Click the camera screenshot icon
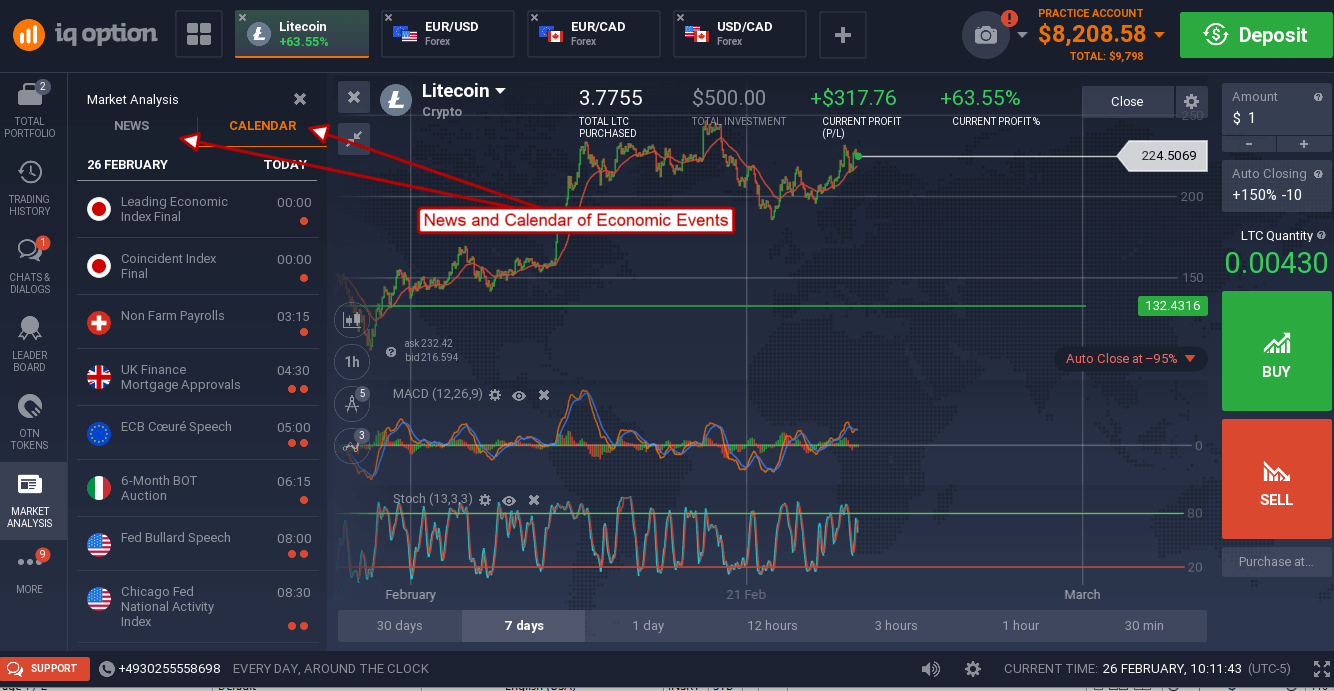 tap(986, 35)
